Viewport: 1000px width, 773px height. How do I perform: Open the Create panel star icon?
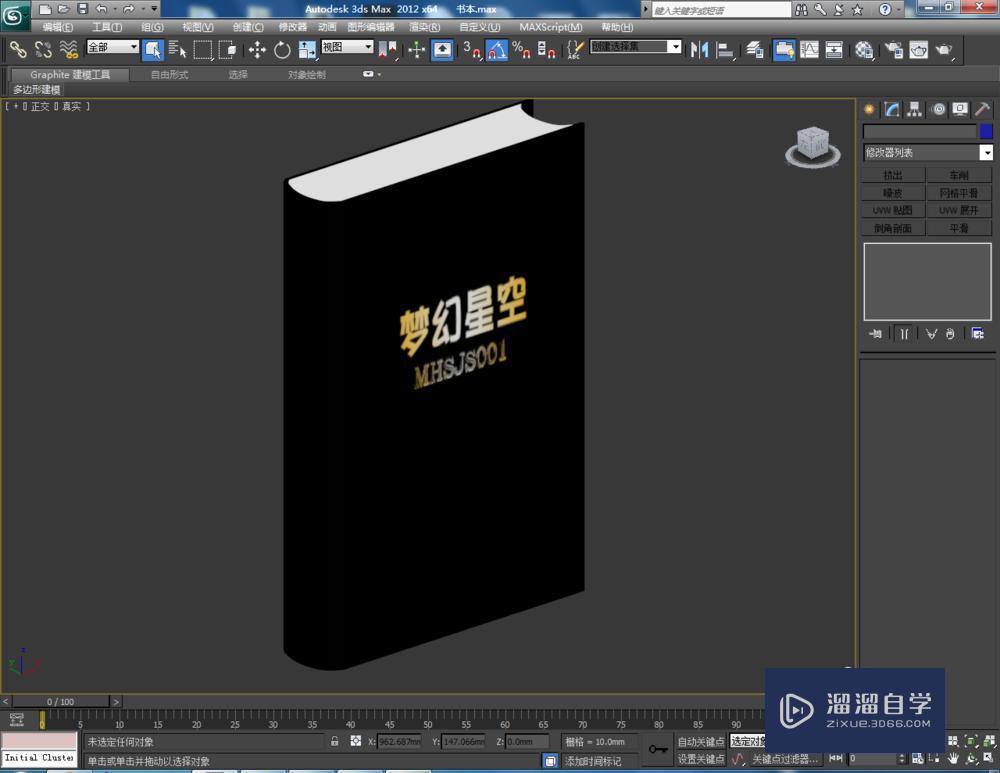869,109
